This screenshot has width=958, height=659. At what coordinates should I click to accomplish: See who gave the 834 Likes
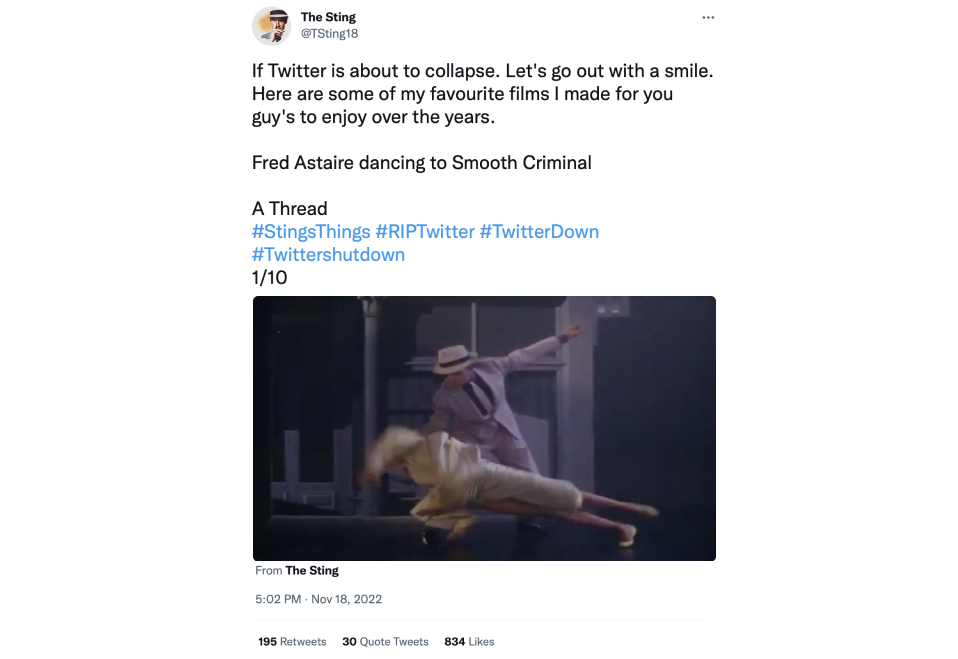click(469, 642)
